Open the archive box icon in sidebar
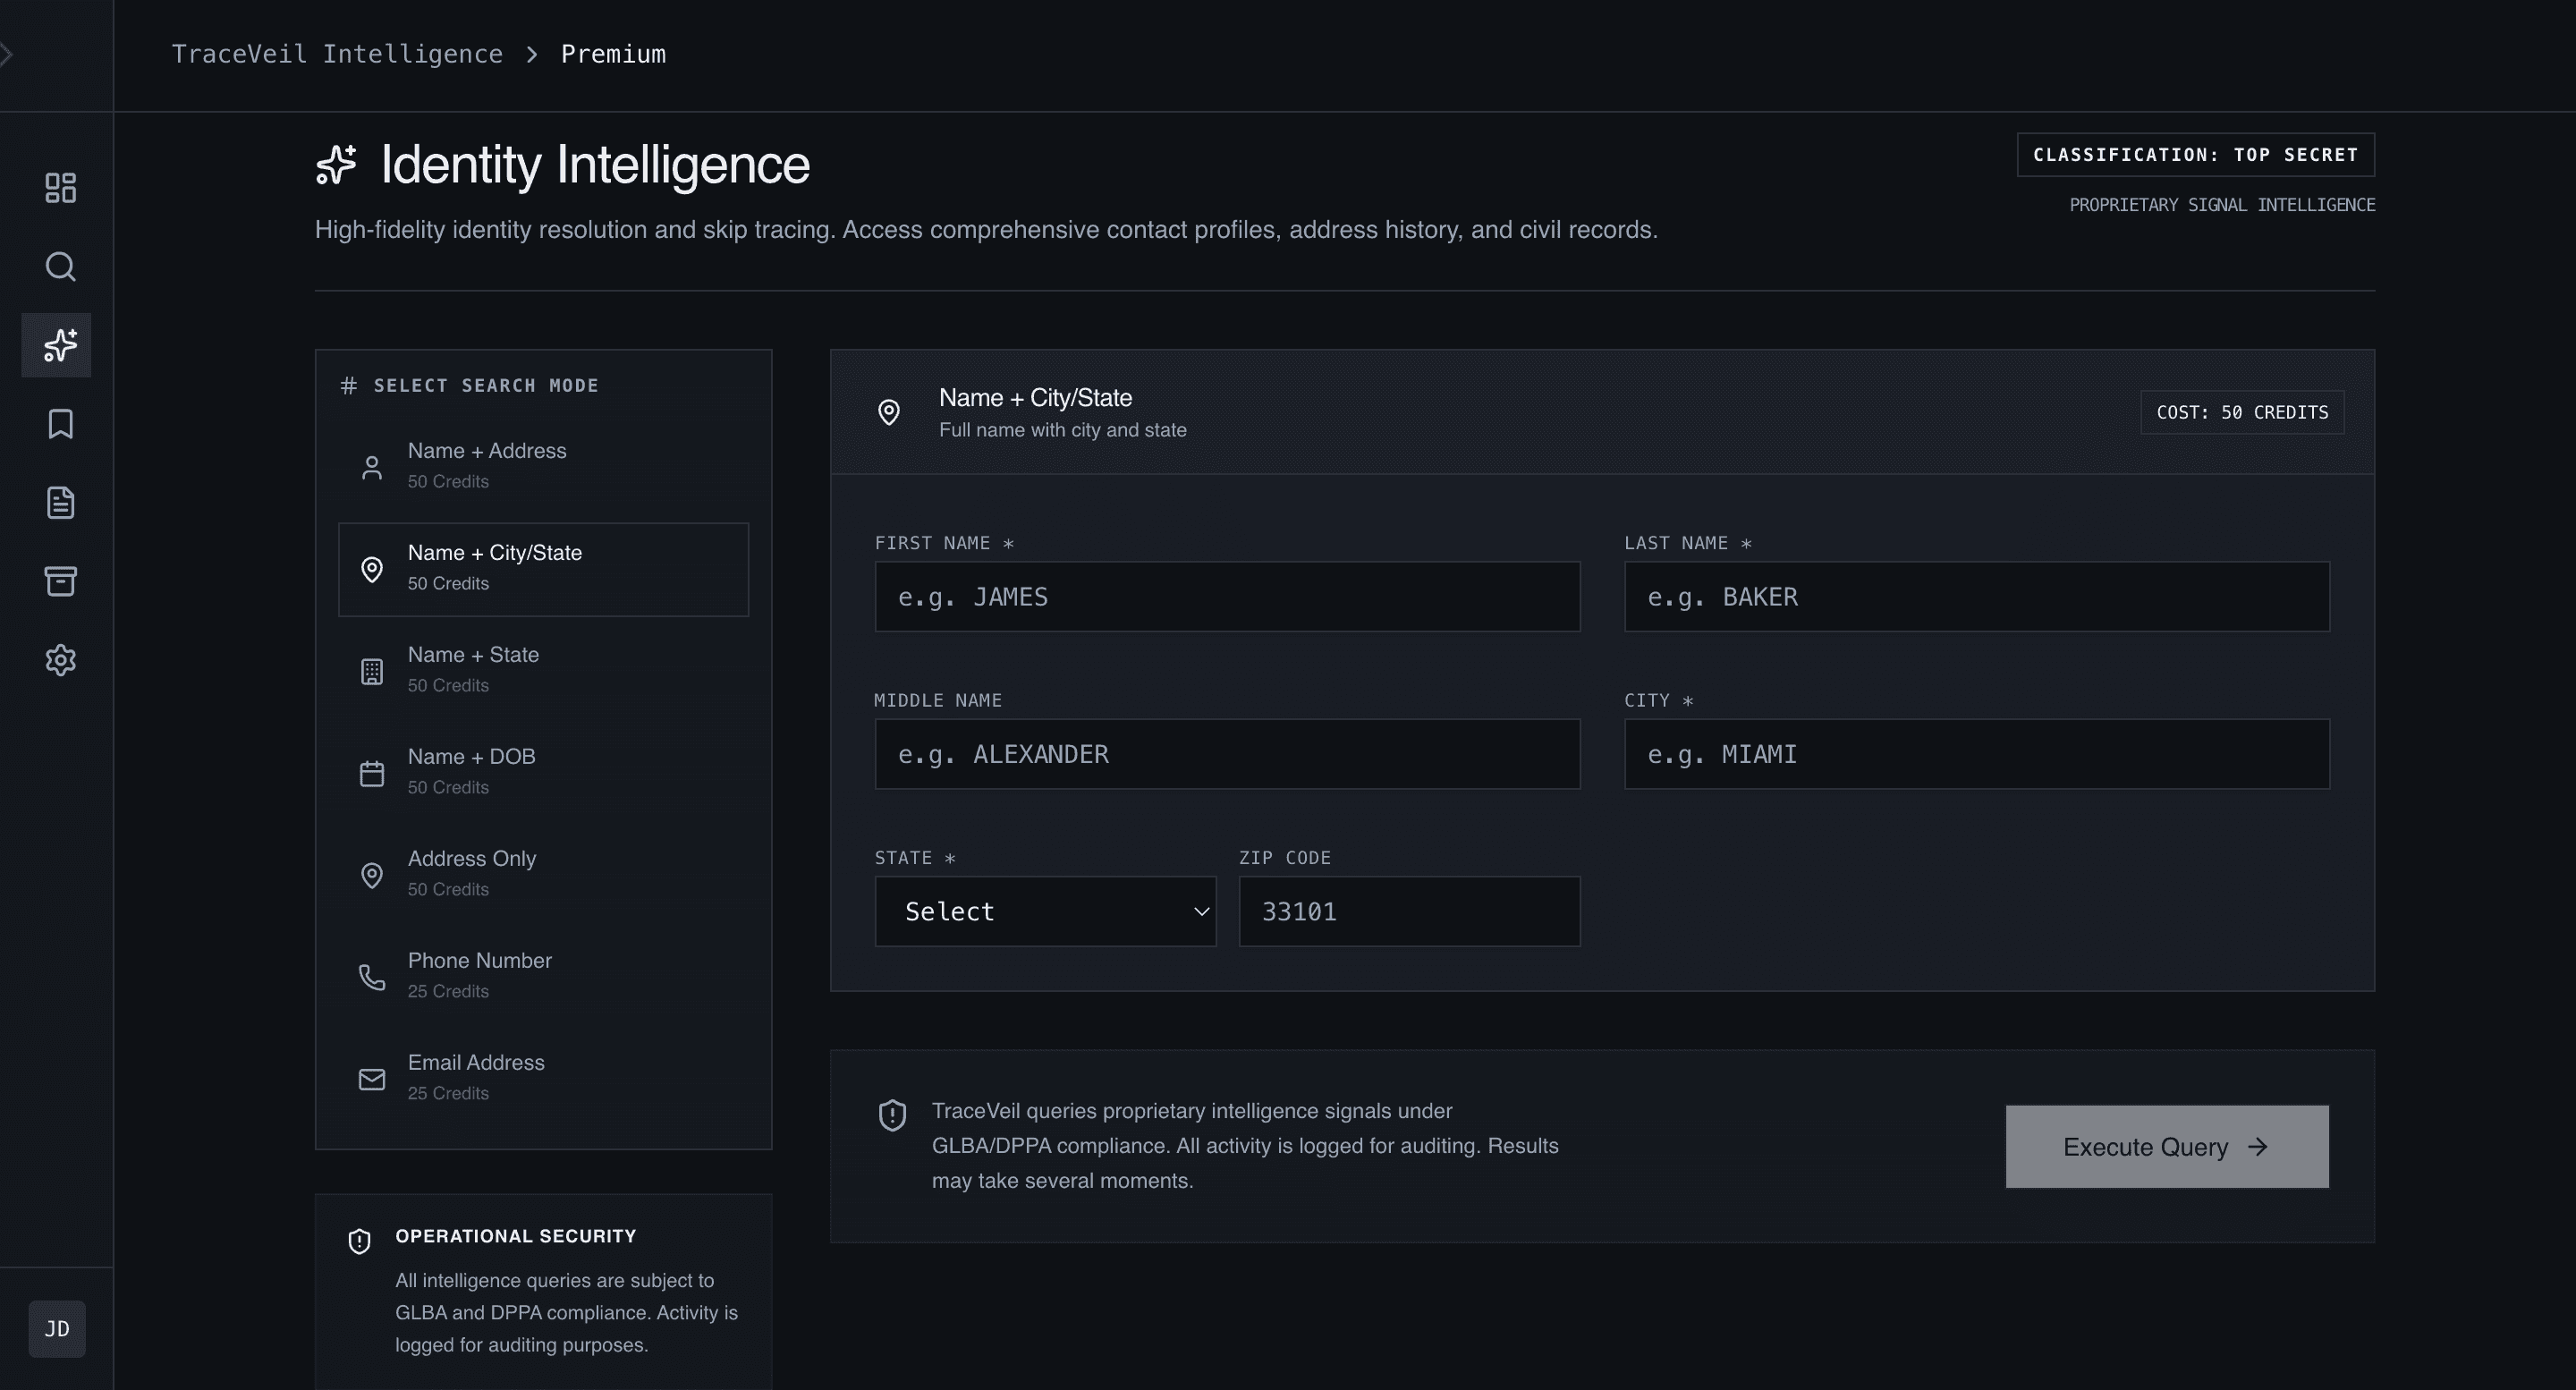Image resolution: width=2576 pixels, height=1390 pixels. pyautogui.click(x=60, y=581)
